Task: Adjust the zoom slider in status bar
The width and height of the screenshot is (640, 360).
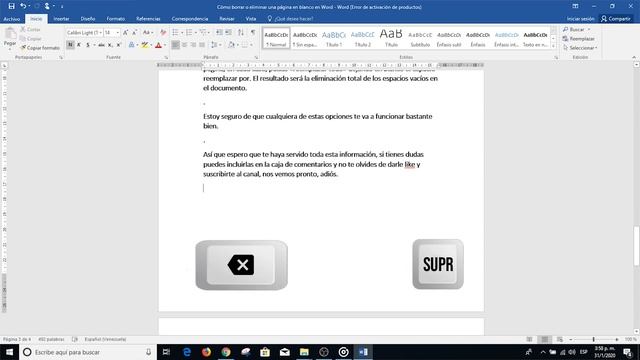Action: coord(593,340)
